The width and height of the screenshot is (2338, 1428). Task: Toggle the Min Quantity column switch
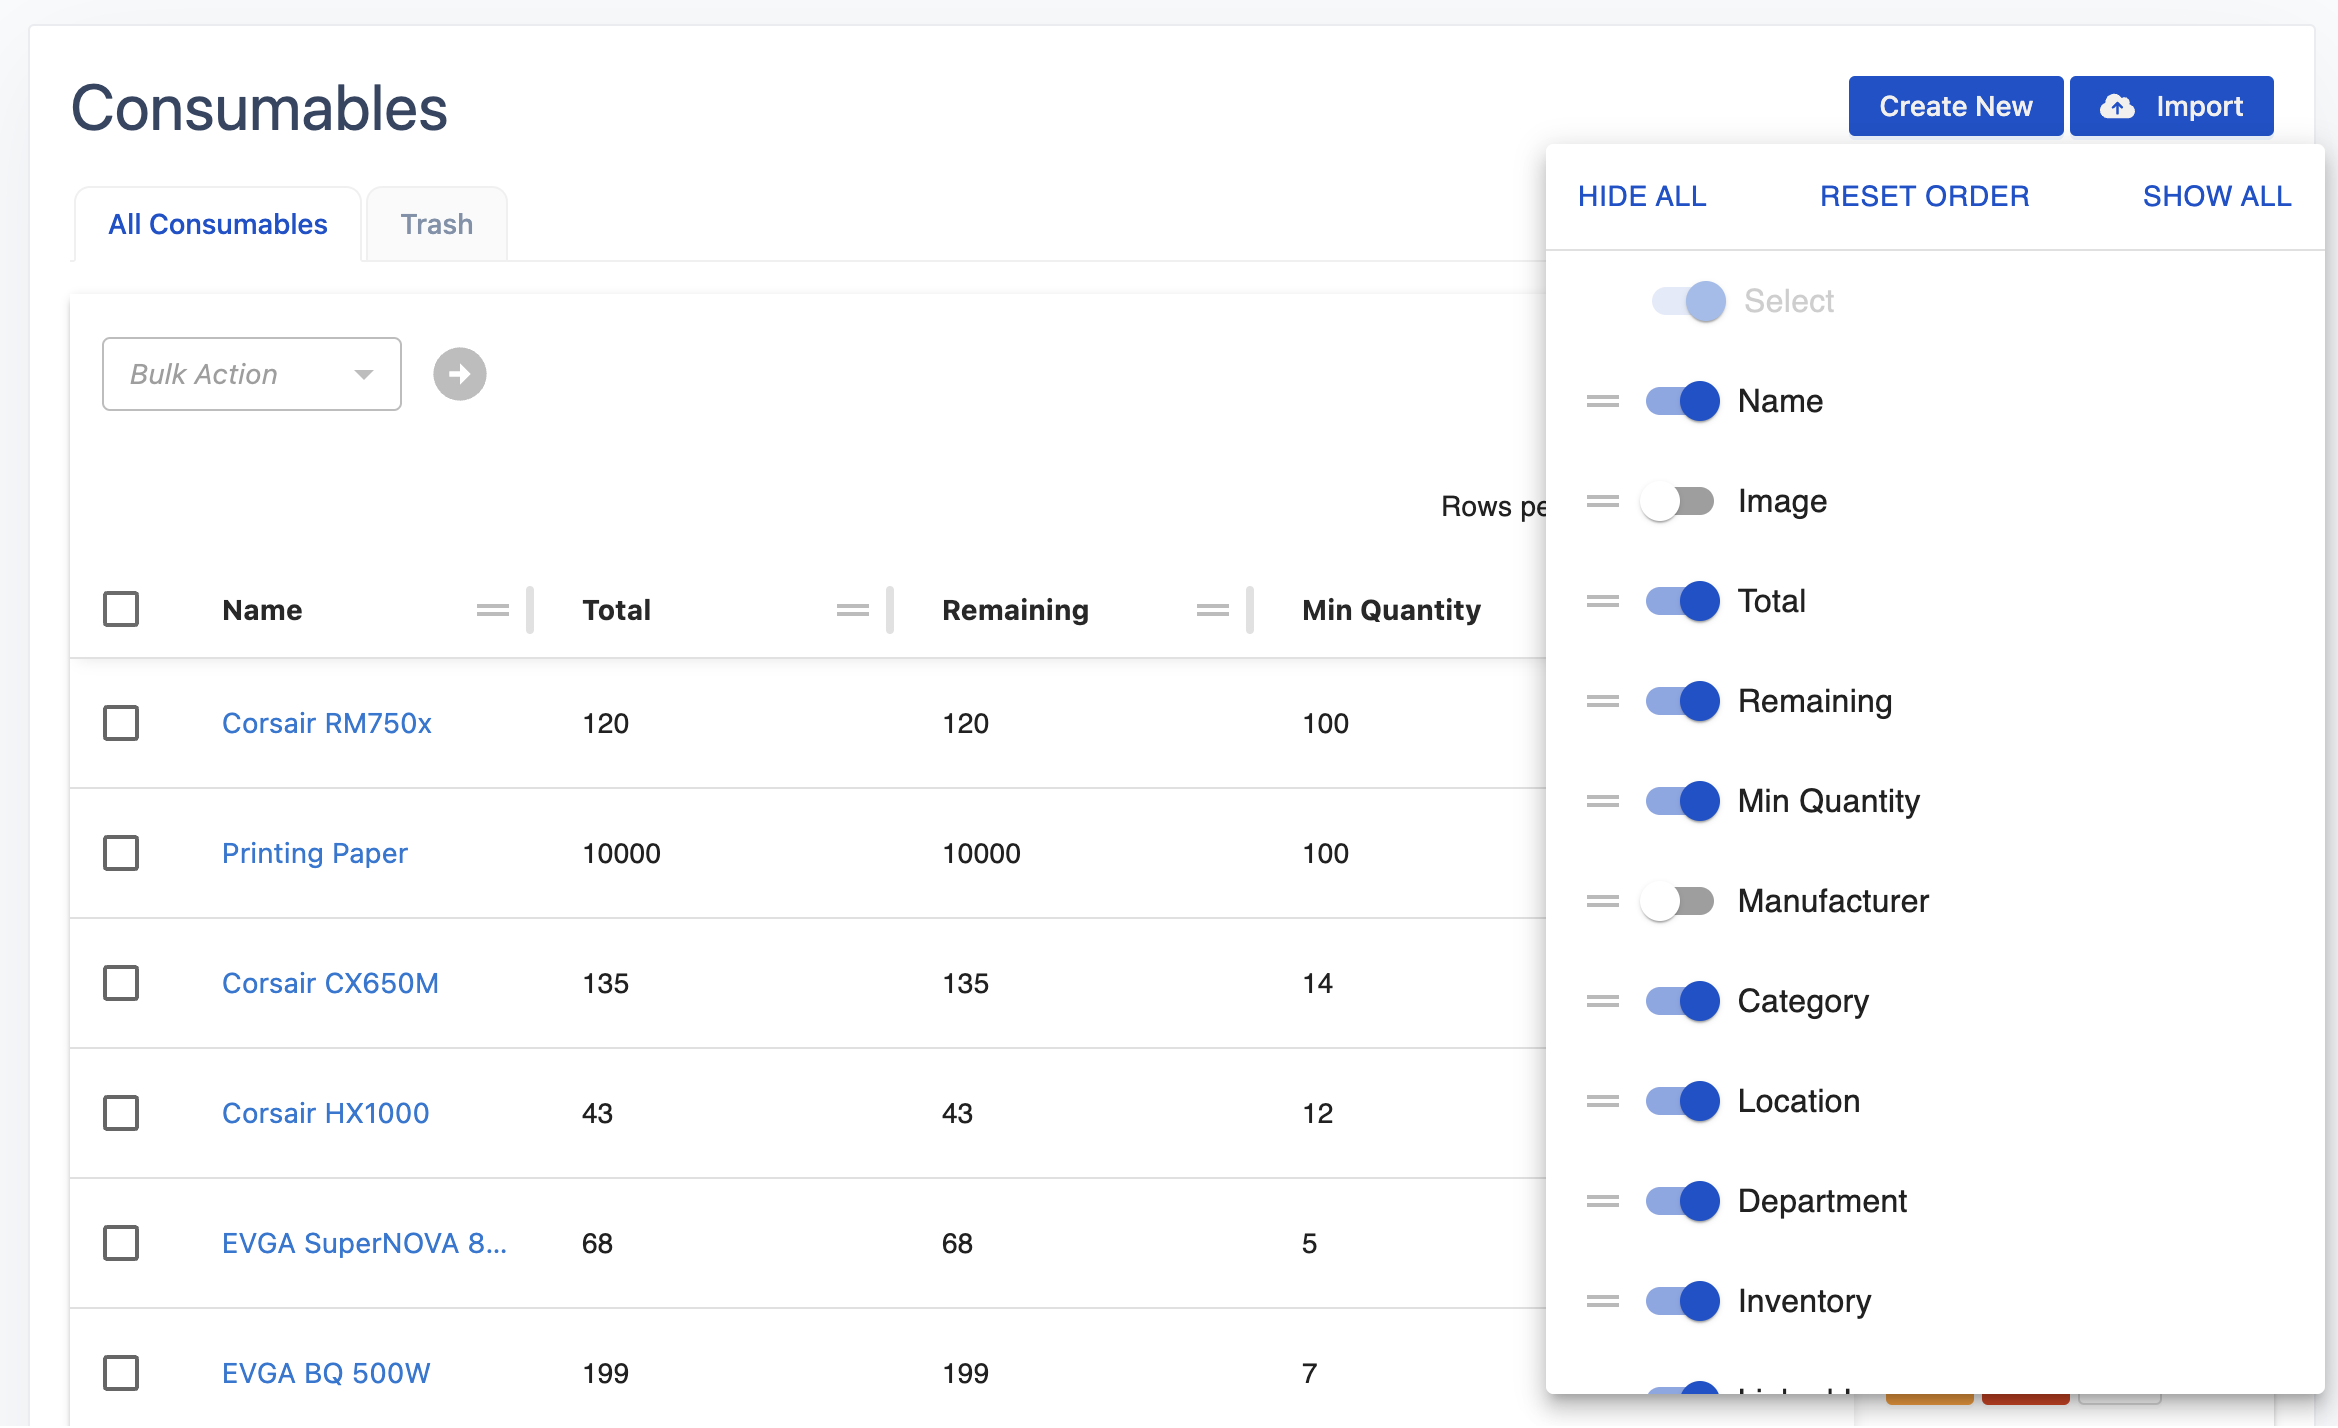1683,801
